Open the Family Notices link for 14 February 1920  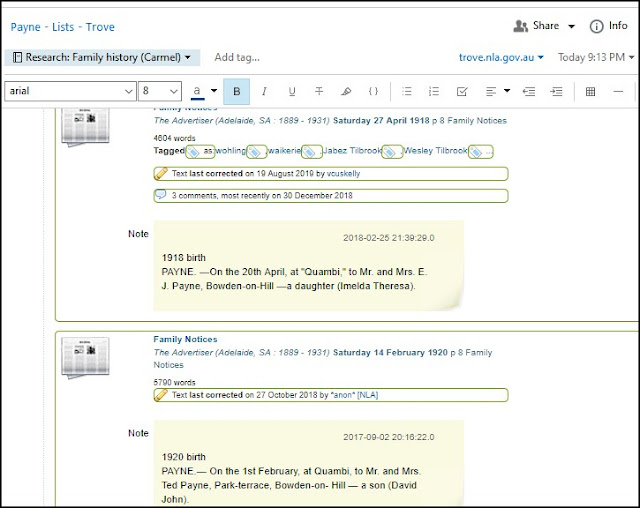[x=185, y=339]
